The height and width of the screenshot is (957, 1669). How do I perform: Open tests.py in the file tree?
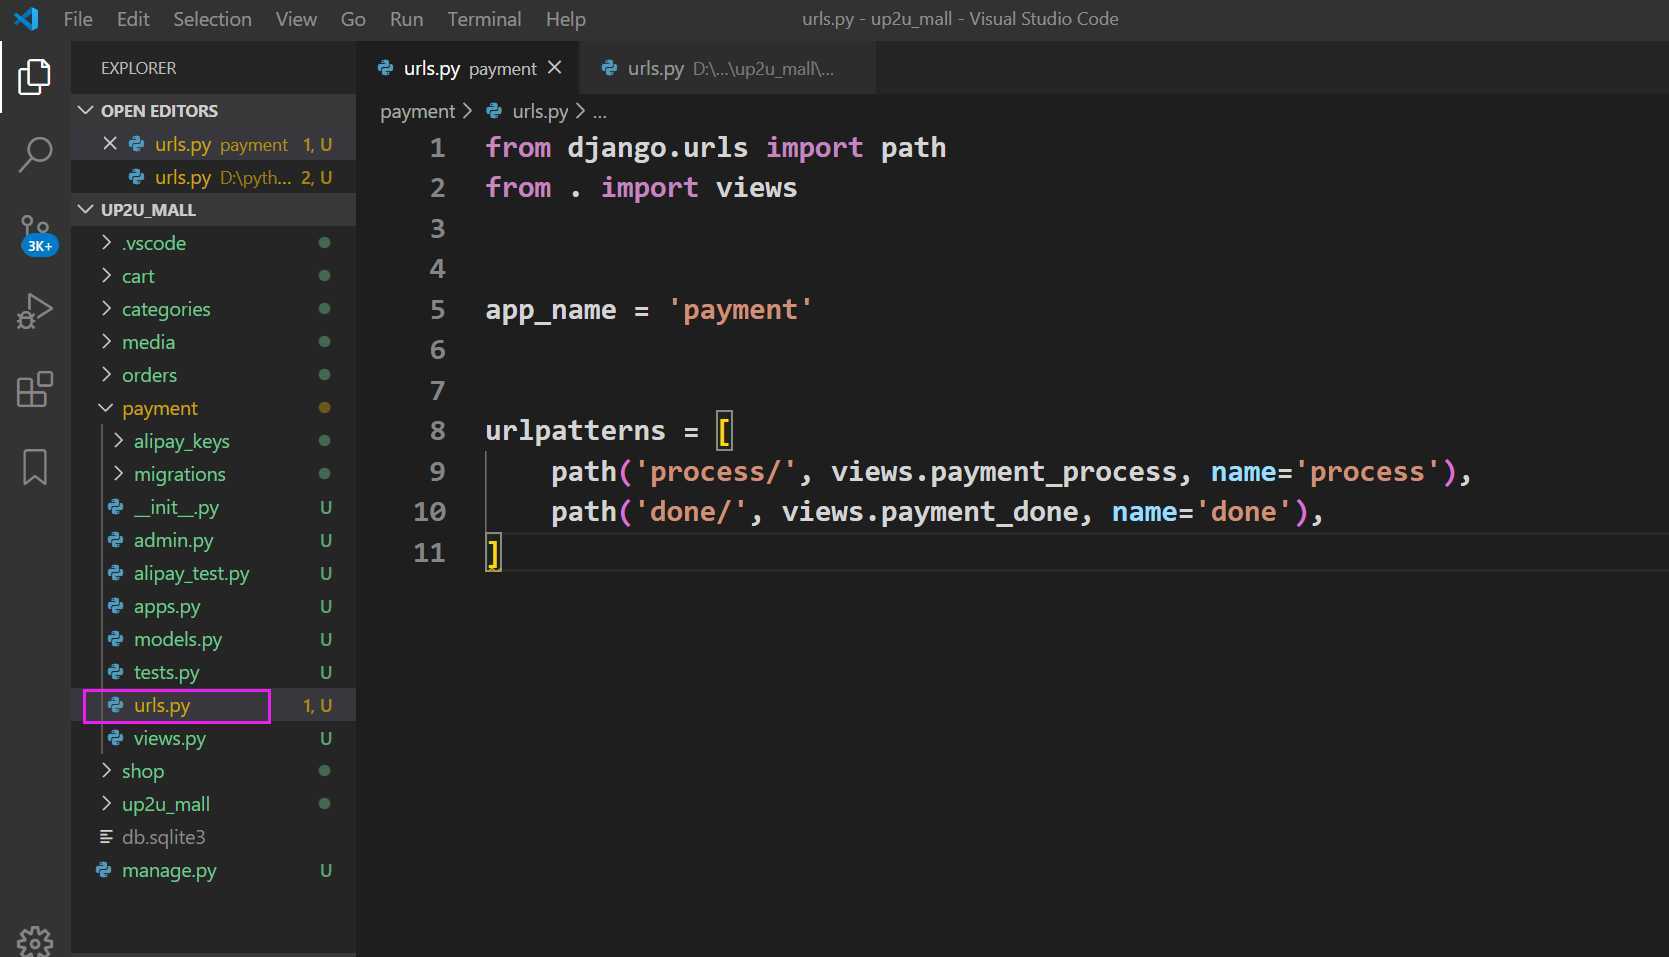click(213, 672)
